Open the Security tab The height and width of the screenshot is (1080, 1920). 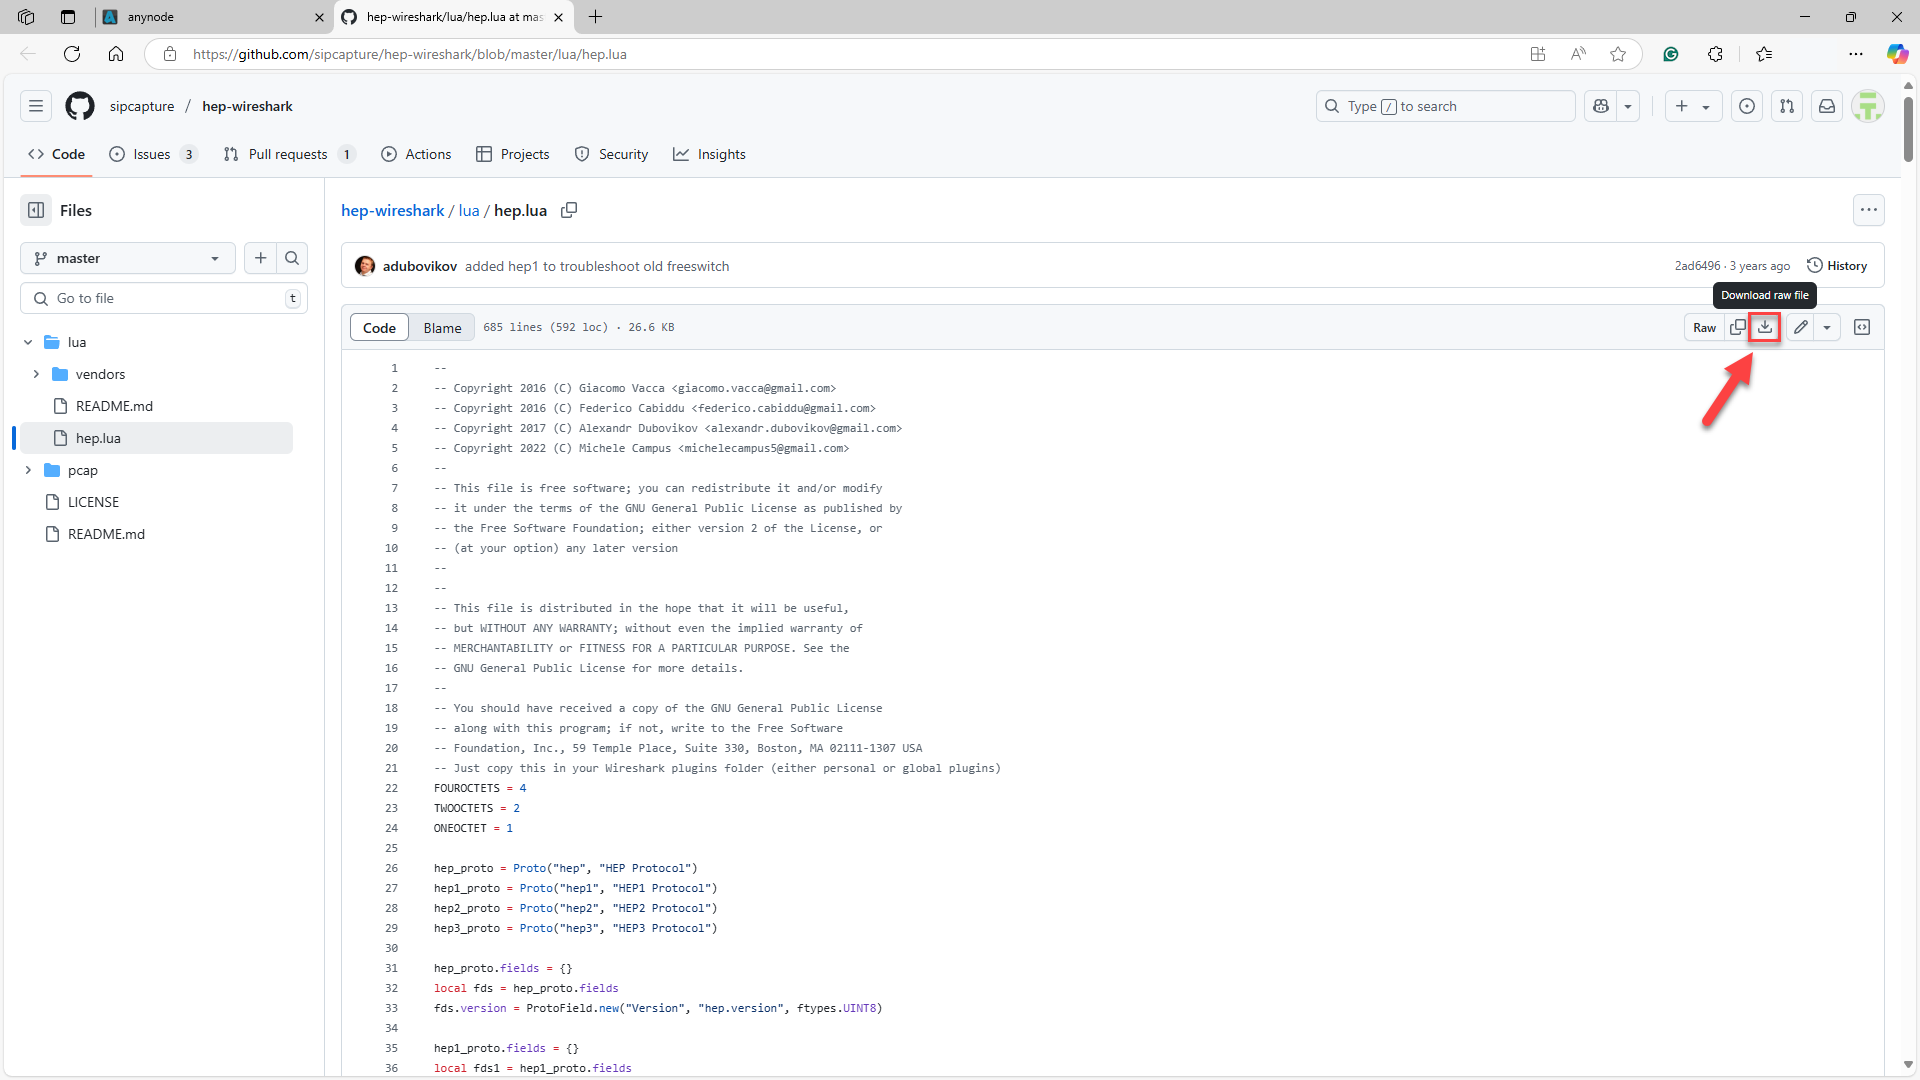pos(611,154)
